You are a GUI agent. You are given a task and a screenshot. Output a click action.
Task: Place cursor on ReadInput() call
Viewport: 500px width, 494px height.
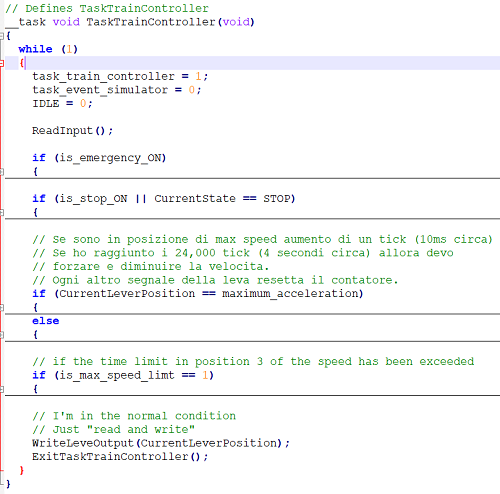pyautogui.click(x=72, y=131)
